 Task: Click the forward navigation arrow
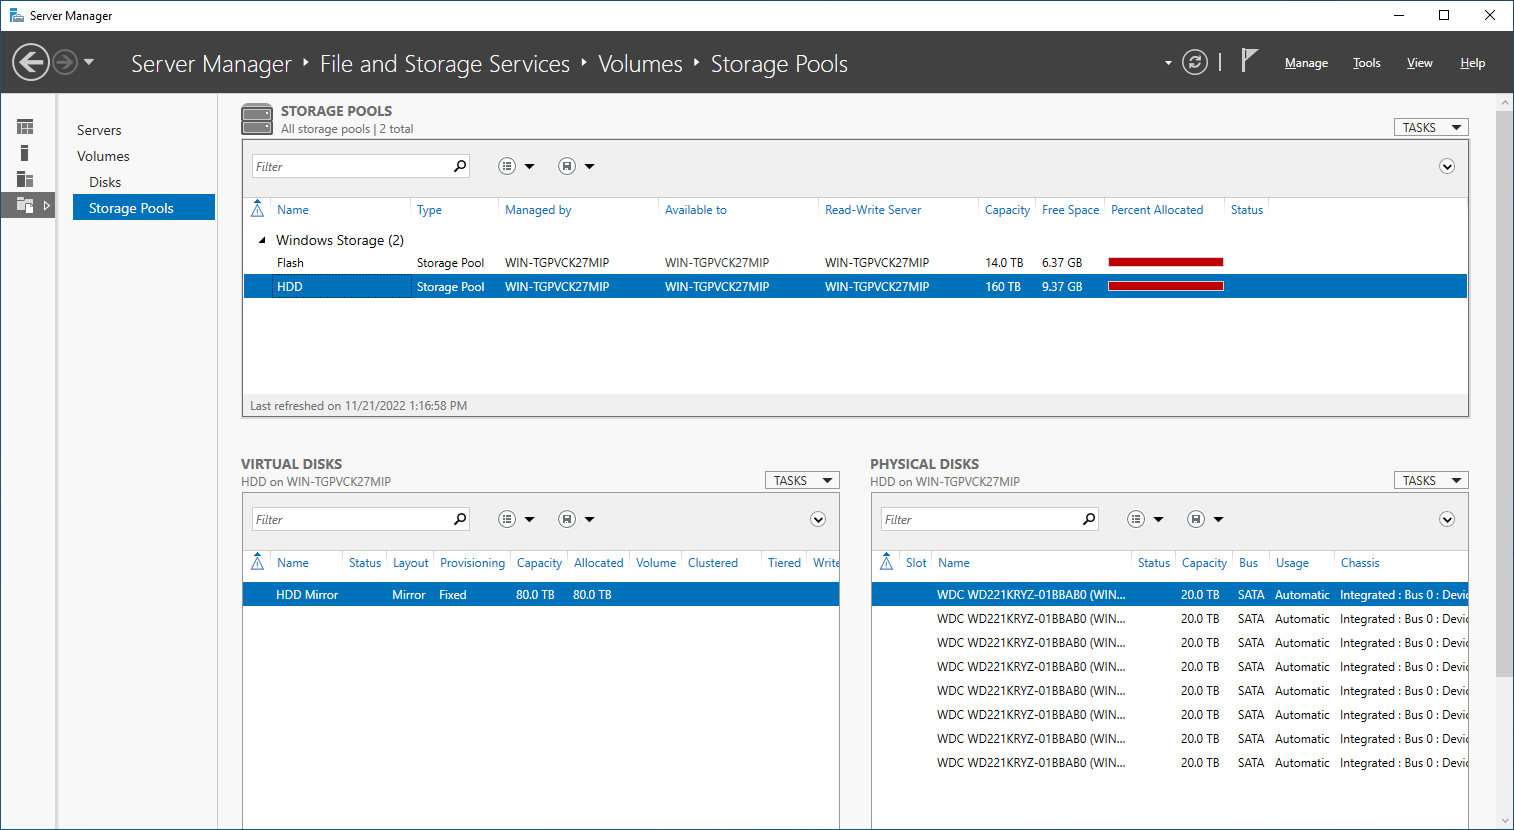[65, 62]
